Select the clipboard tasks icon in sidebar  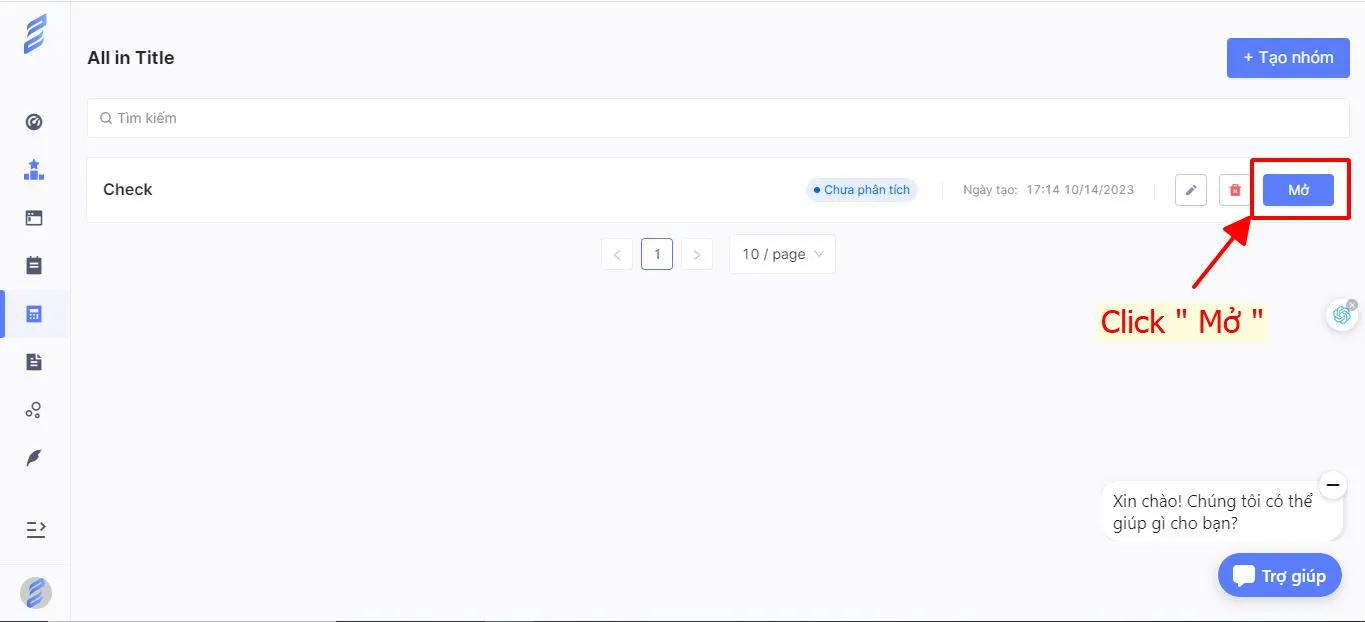(33, 265)
